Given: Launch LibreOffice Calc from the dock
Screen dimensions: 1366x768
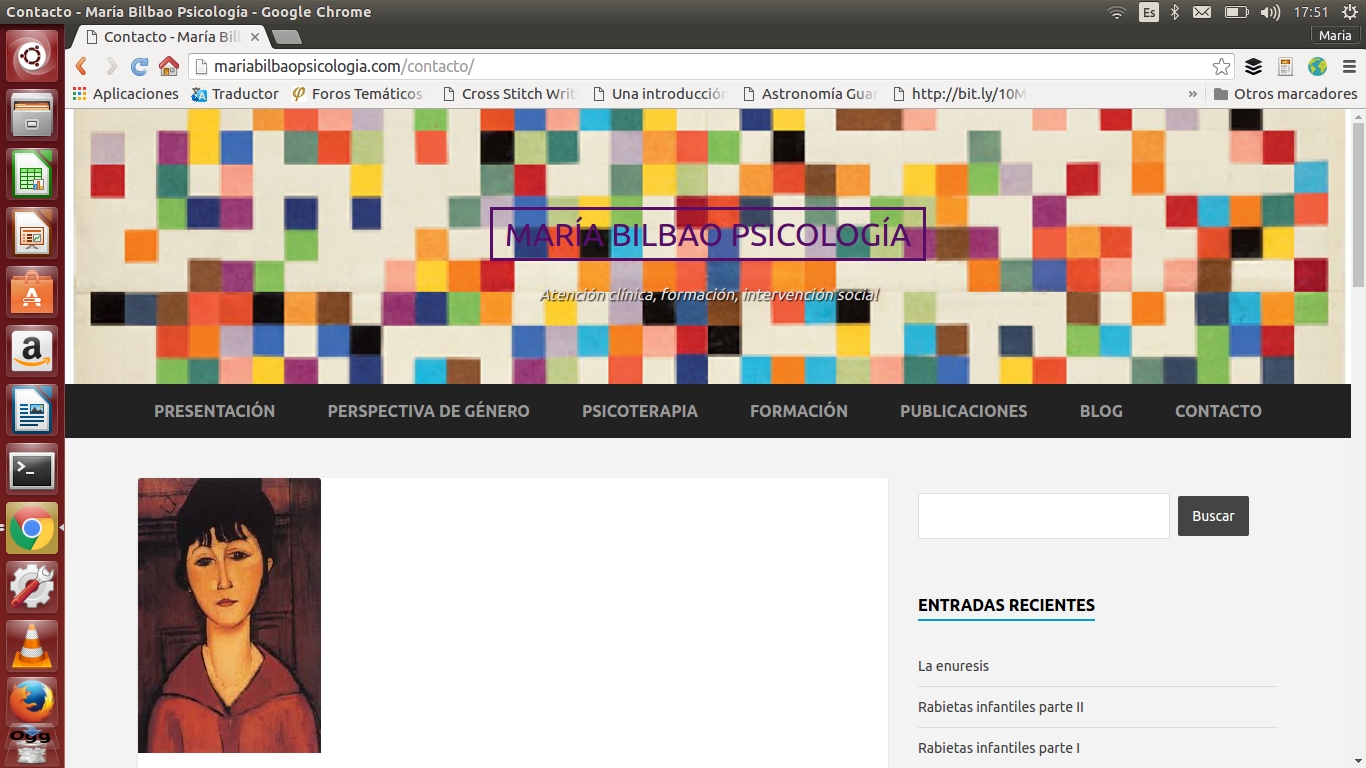Looking at the screenshot, I should (32, 175).
